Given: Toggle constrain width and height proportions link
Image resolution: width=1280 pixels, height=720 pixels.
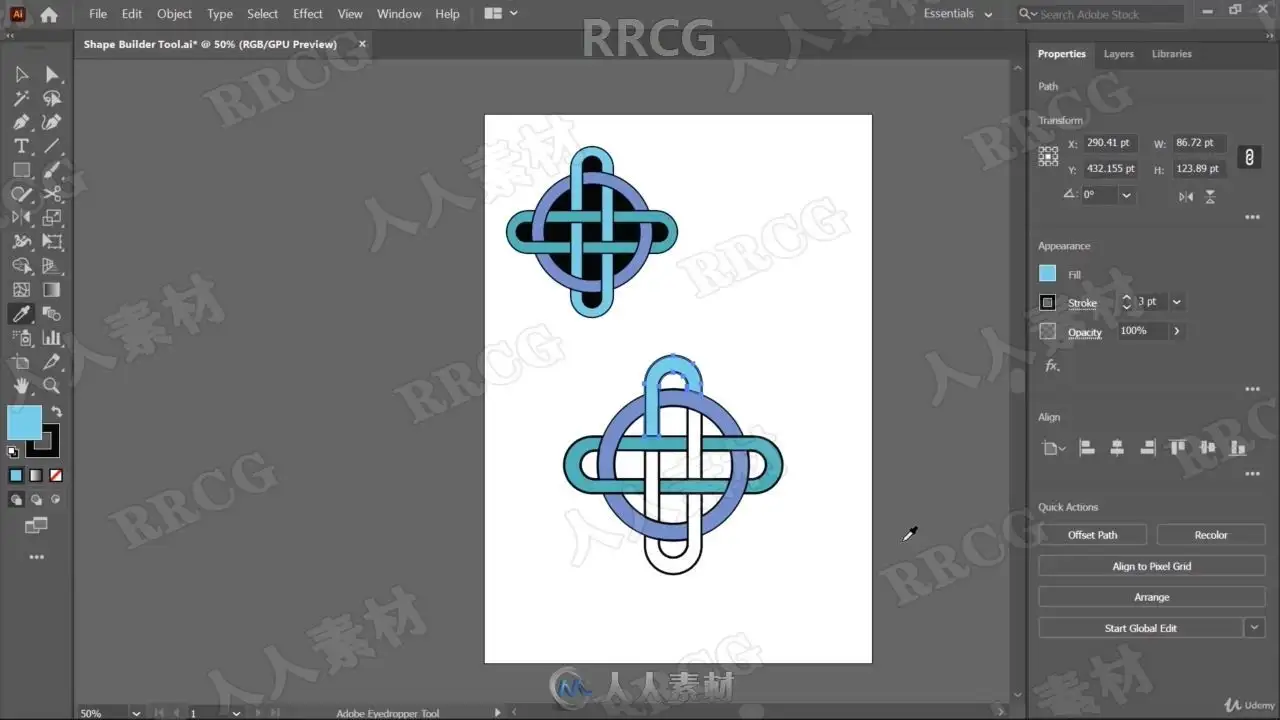Looking at the screenshot, I should tap(1248, 157).
